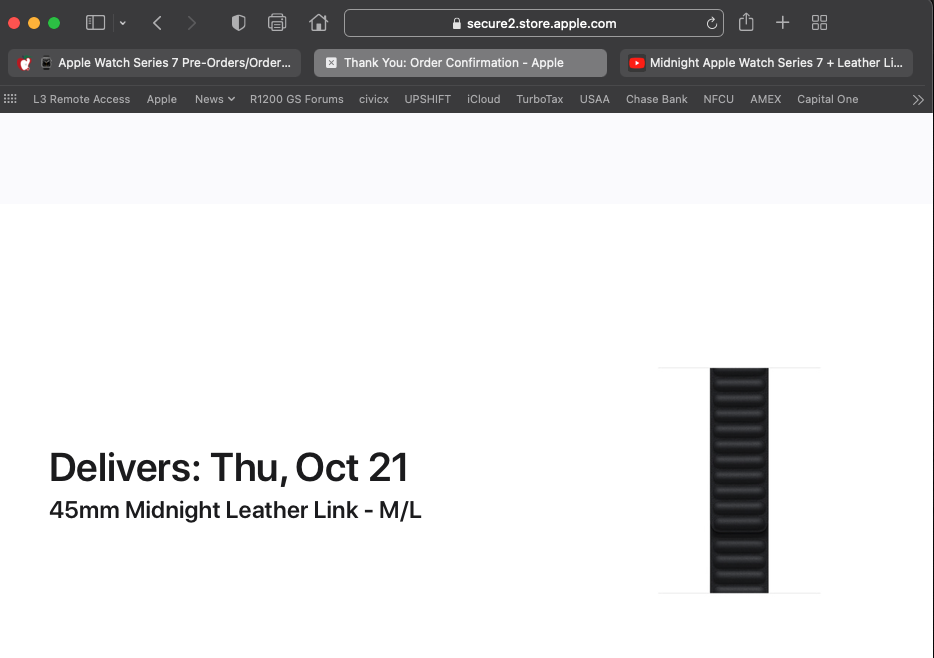The height and width of the screenshot is (658, 934).
Task: Toggle the Safari sidebar
Action: click(95, 23)
